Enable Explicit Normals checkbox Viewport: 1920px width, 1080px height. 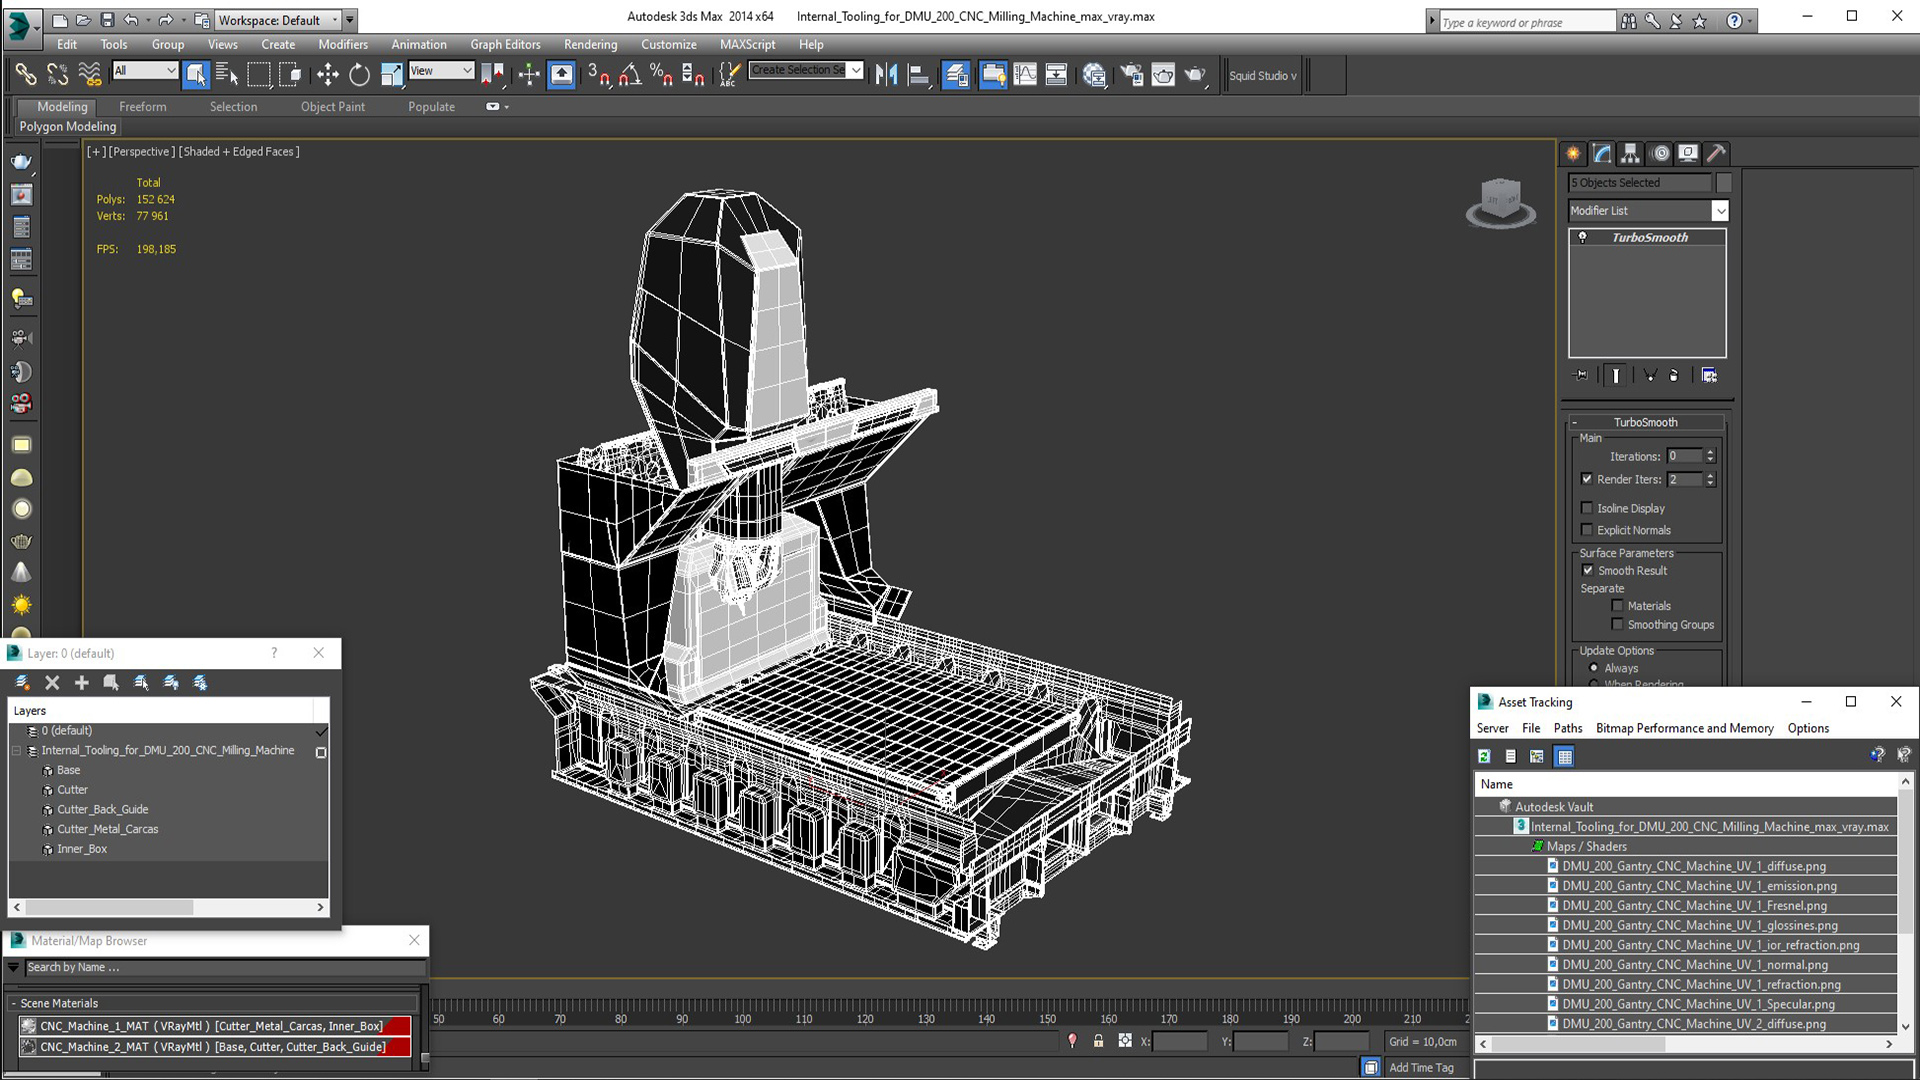click(x=1587, y=530)
